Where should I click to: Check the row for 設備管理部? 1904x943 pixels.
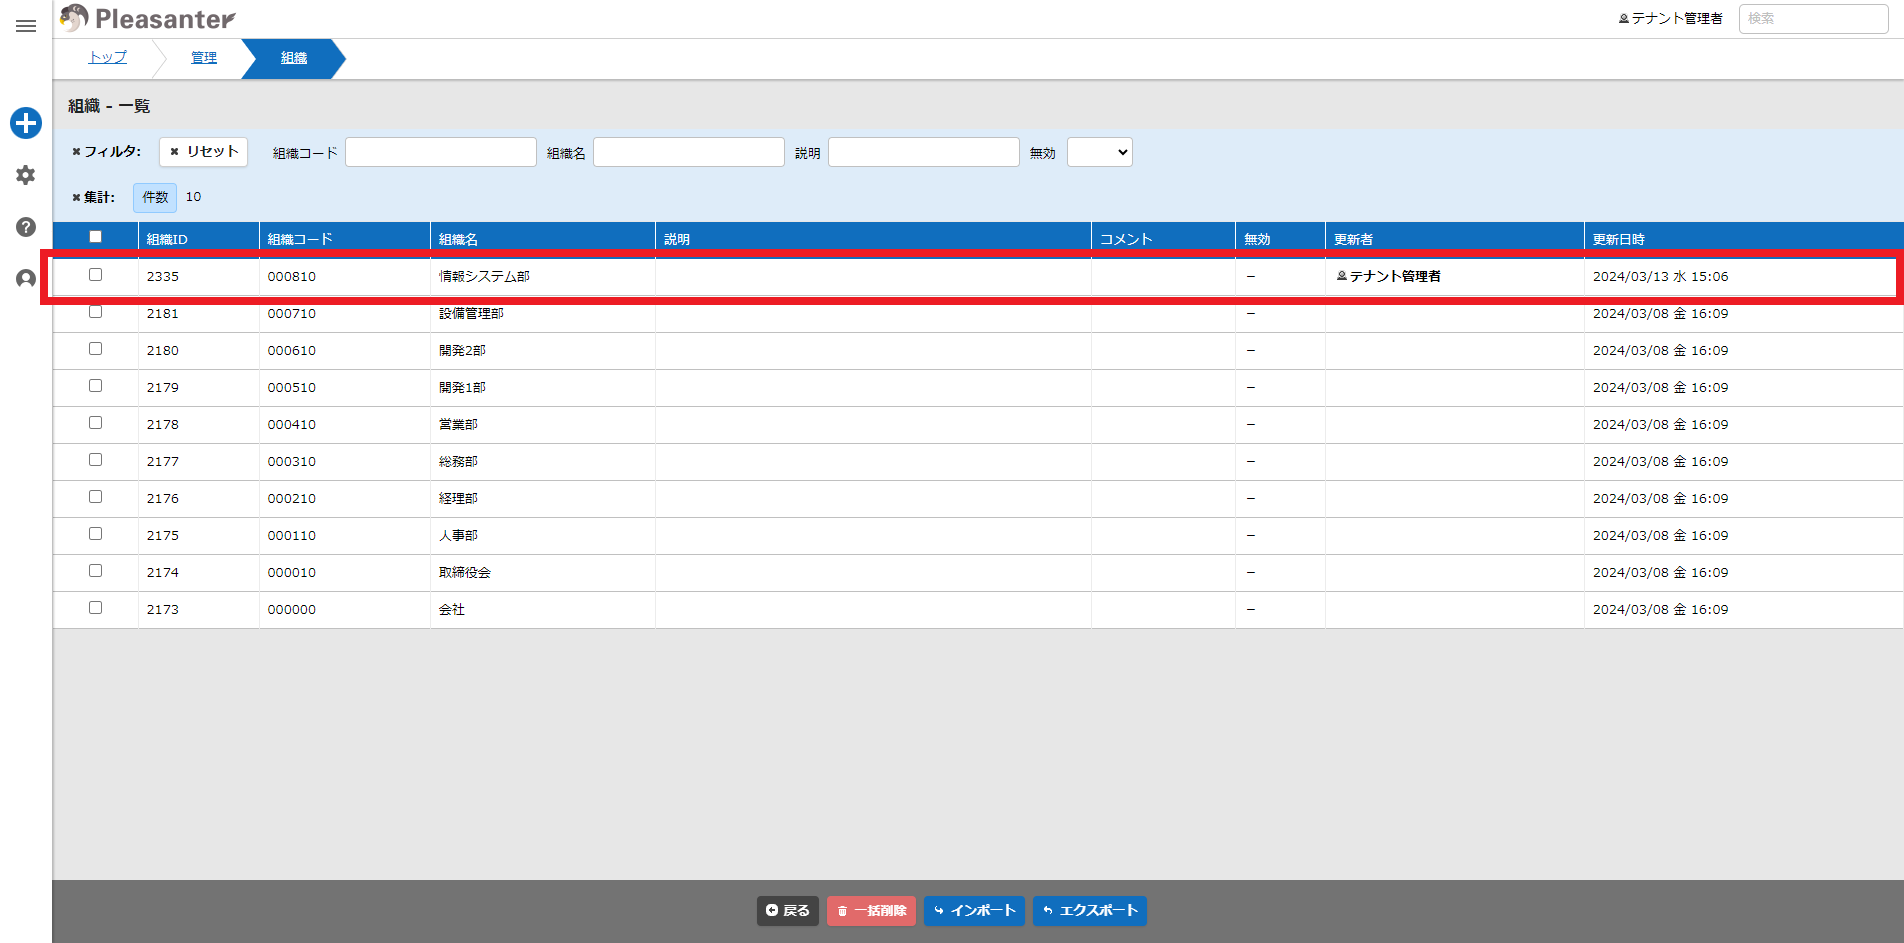pos(95,311)
